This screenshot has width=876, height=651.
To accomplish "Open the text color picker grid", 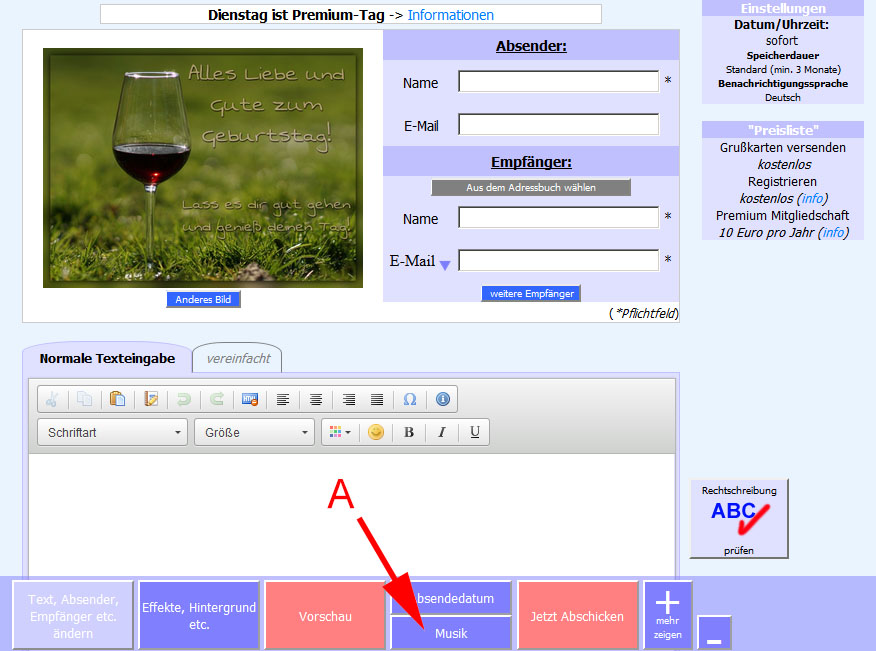I will click(340, 433).
